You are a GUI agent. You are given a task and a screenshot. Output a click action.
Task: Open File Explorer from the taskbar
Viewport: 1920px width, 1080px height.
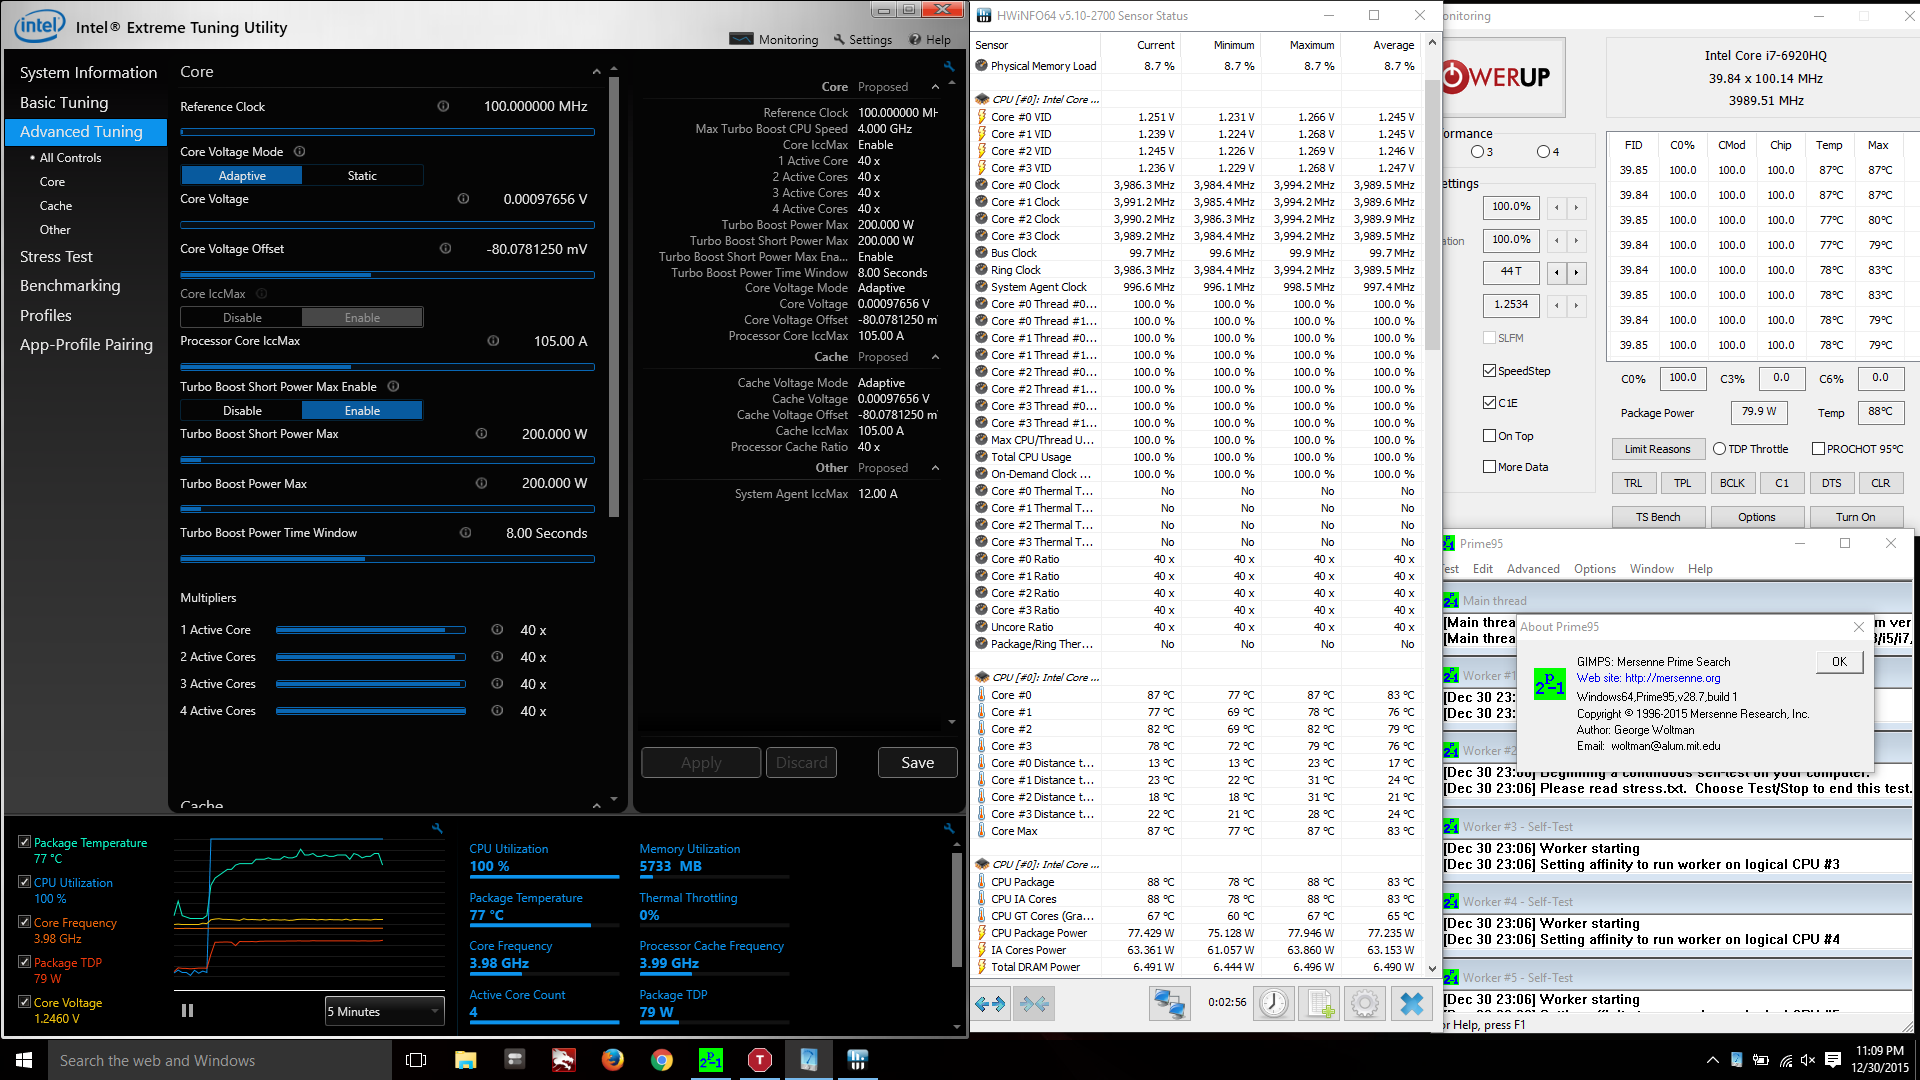(x=465, y=1060)
